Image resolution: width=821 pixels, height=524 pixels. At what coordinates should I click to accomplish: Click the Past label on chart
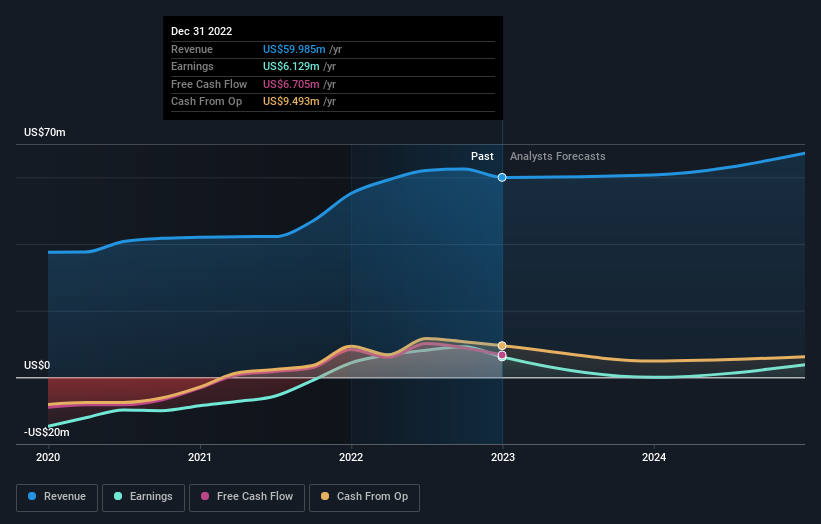coord(482,157)
